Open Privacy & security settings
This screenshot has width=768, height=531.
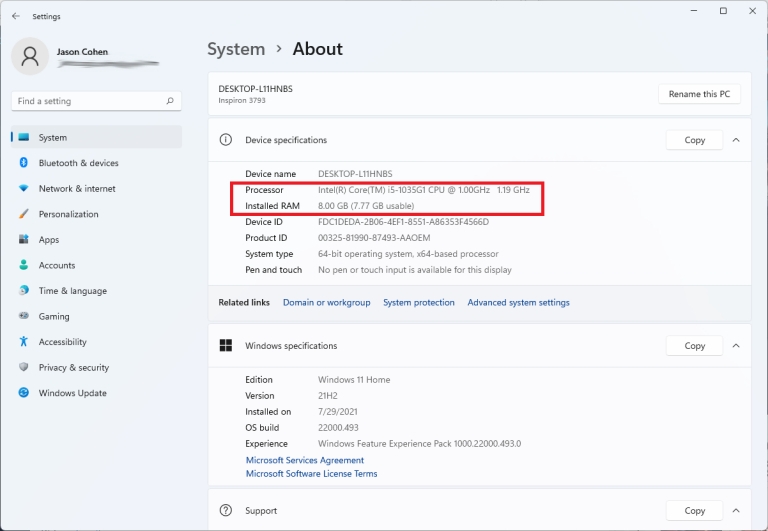tap(96, 367)
